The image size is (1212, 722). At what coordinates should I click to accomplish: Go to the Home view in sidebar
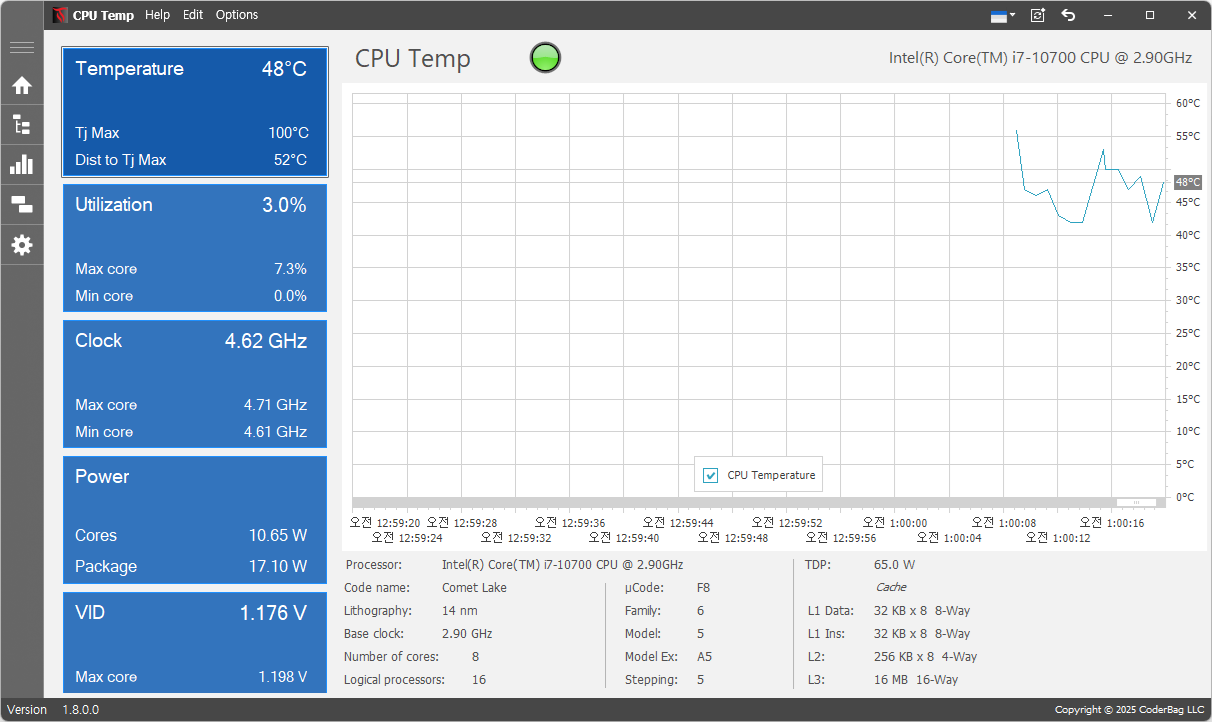coord(22,86)
